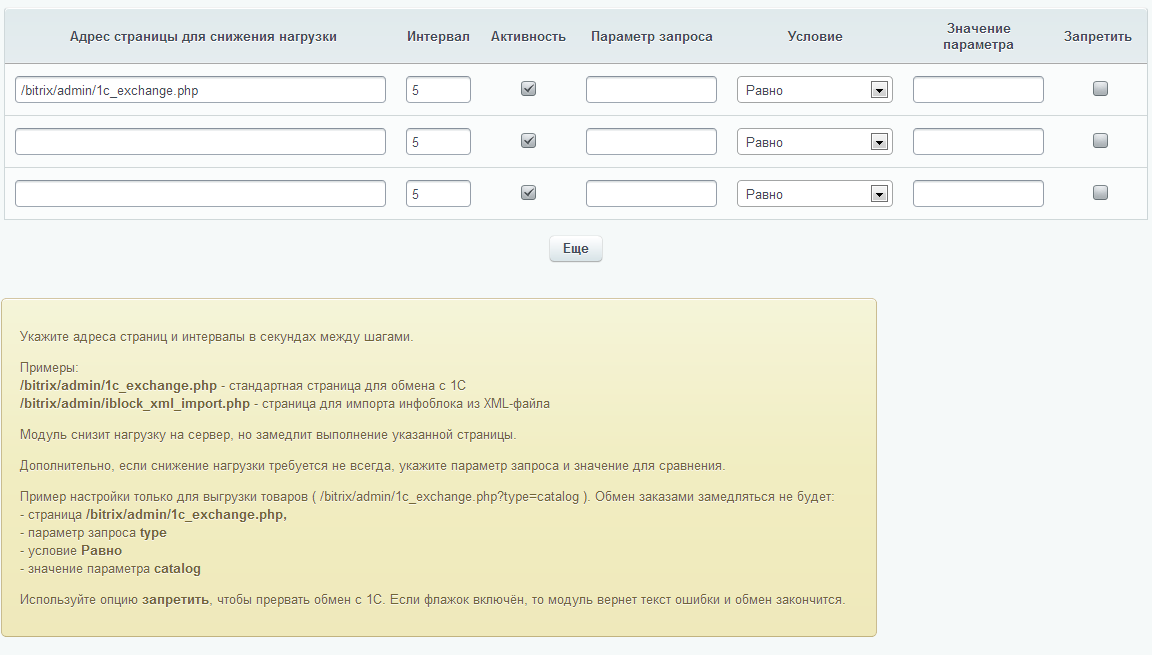Check Запретить checkbox in second row
1152x655 pixels.
[1100, 141]
